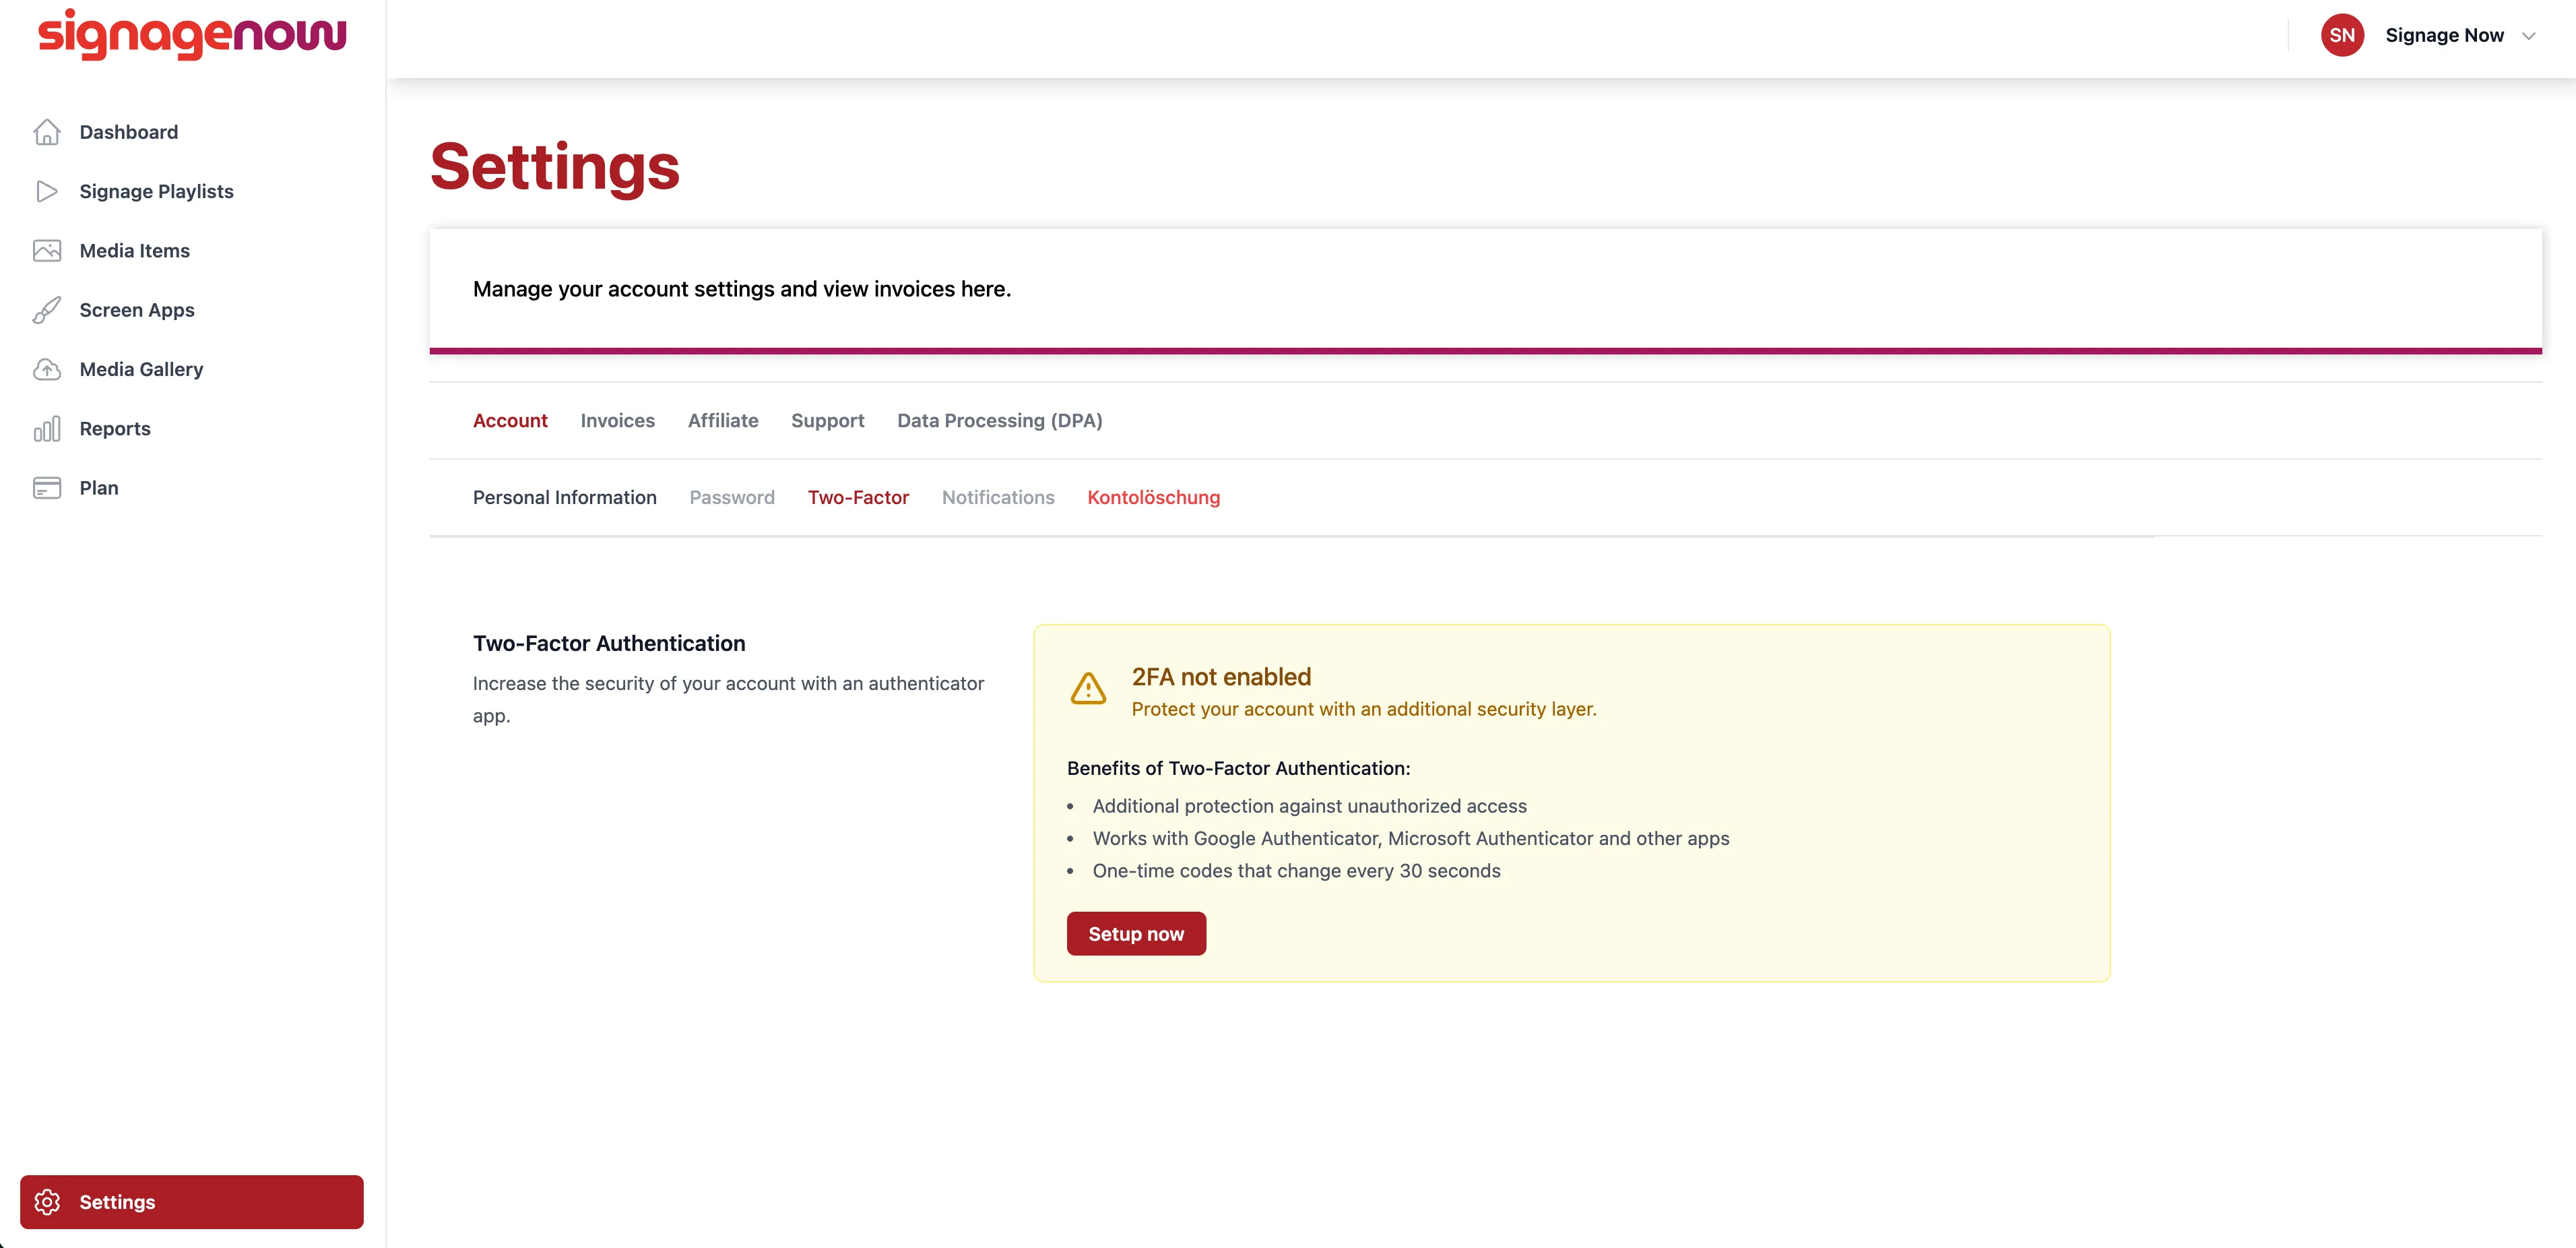Viewport: 2576px width, 1248px height.
Task: Click the Media Items picture icon
Action: [x=47, y=250]
